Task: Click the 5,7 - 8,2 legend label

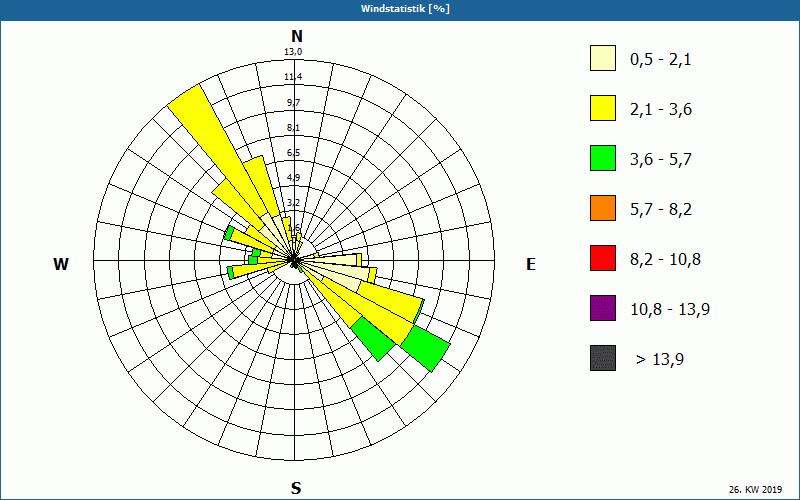Action: point(661,210)
